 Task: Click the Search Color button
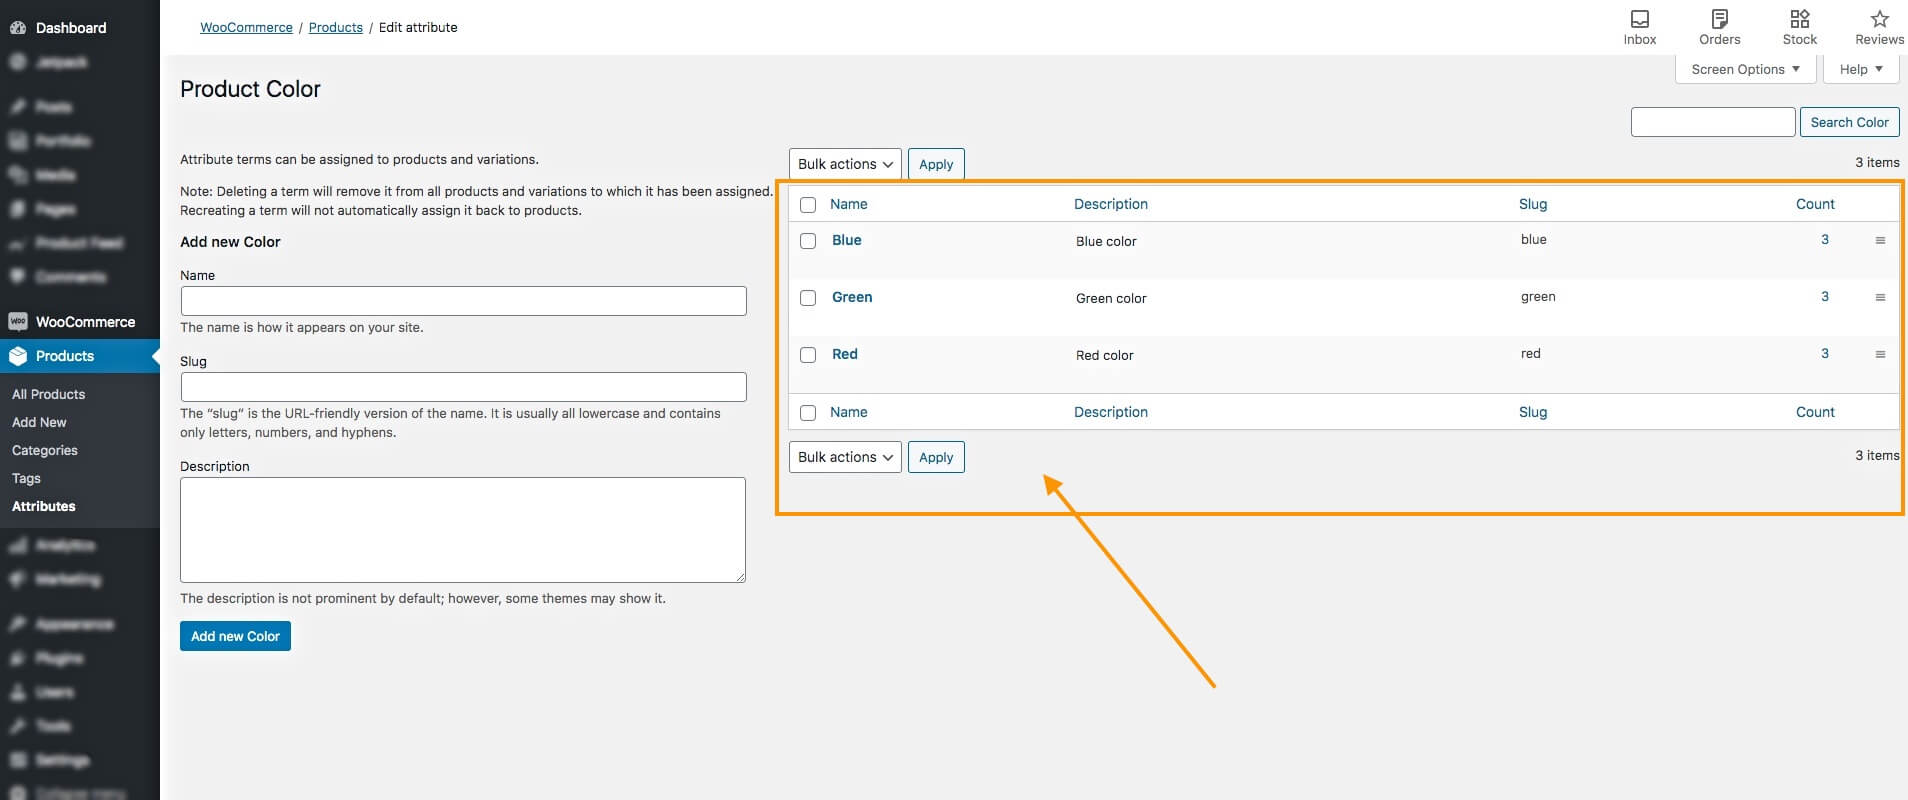(1849, 122)
